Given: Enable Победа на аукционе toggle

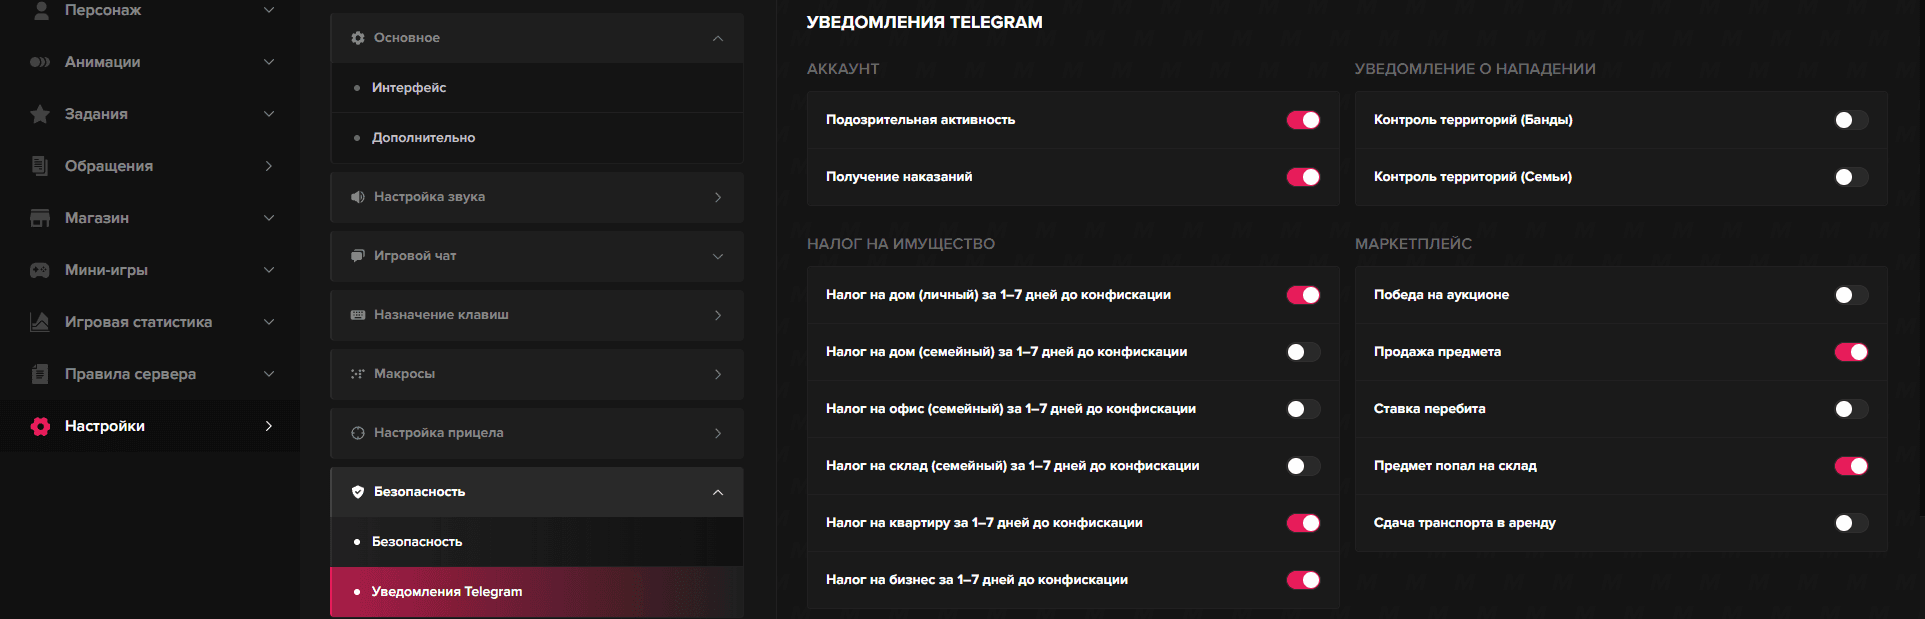Looking at the screenshot, I should [x=1851, y=295].
